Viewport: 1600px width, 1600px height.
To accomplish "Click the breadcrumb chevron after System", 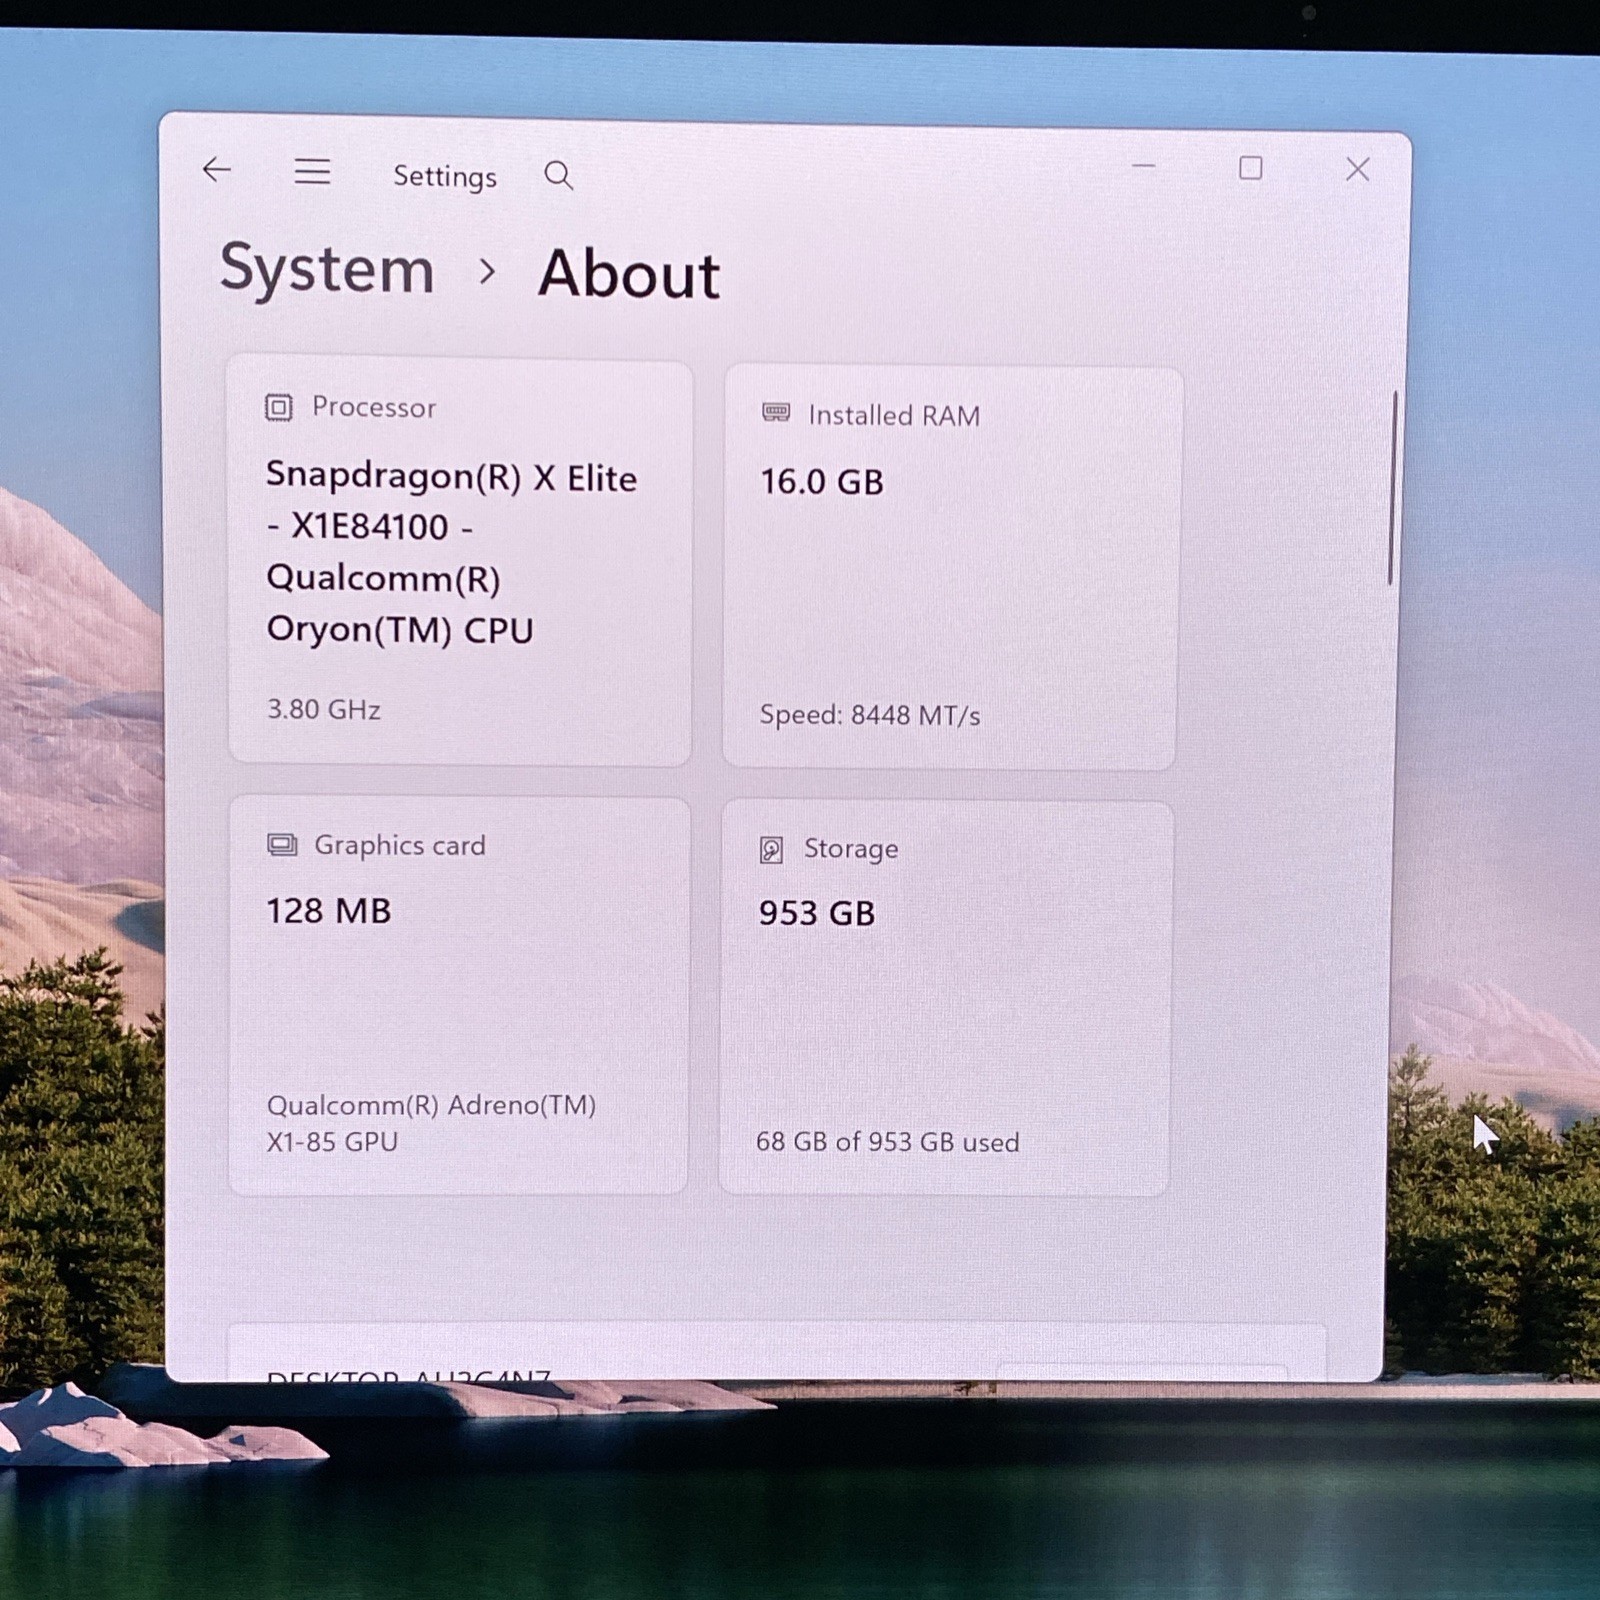I will tap(487, 271).
